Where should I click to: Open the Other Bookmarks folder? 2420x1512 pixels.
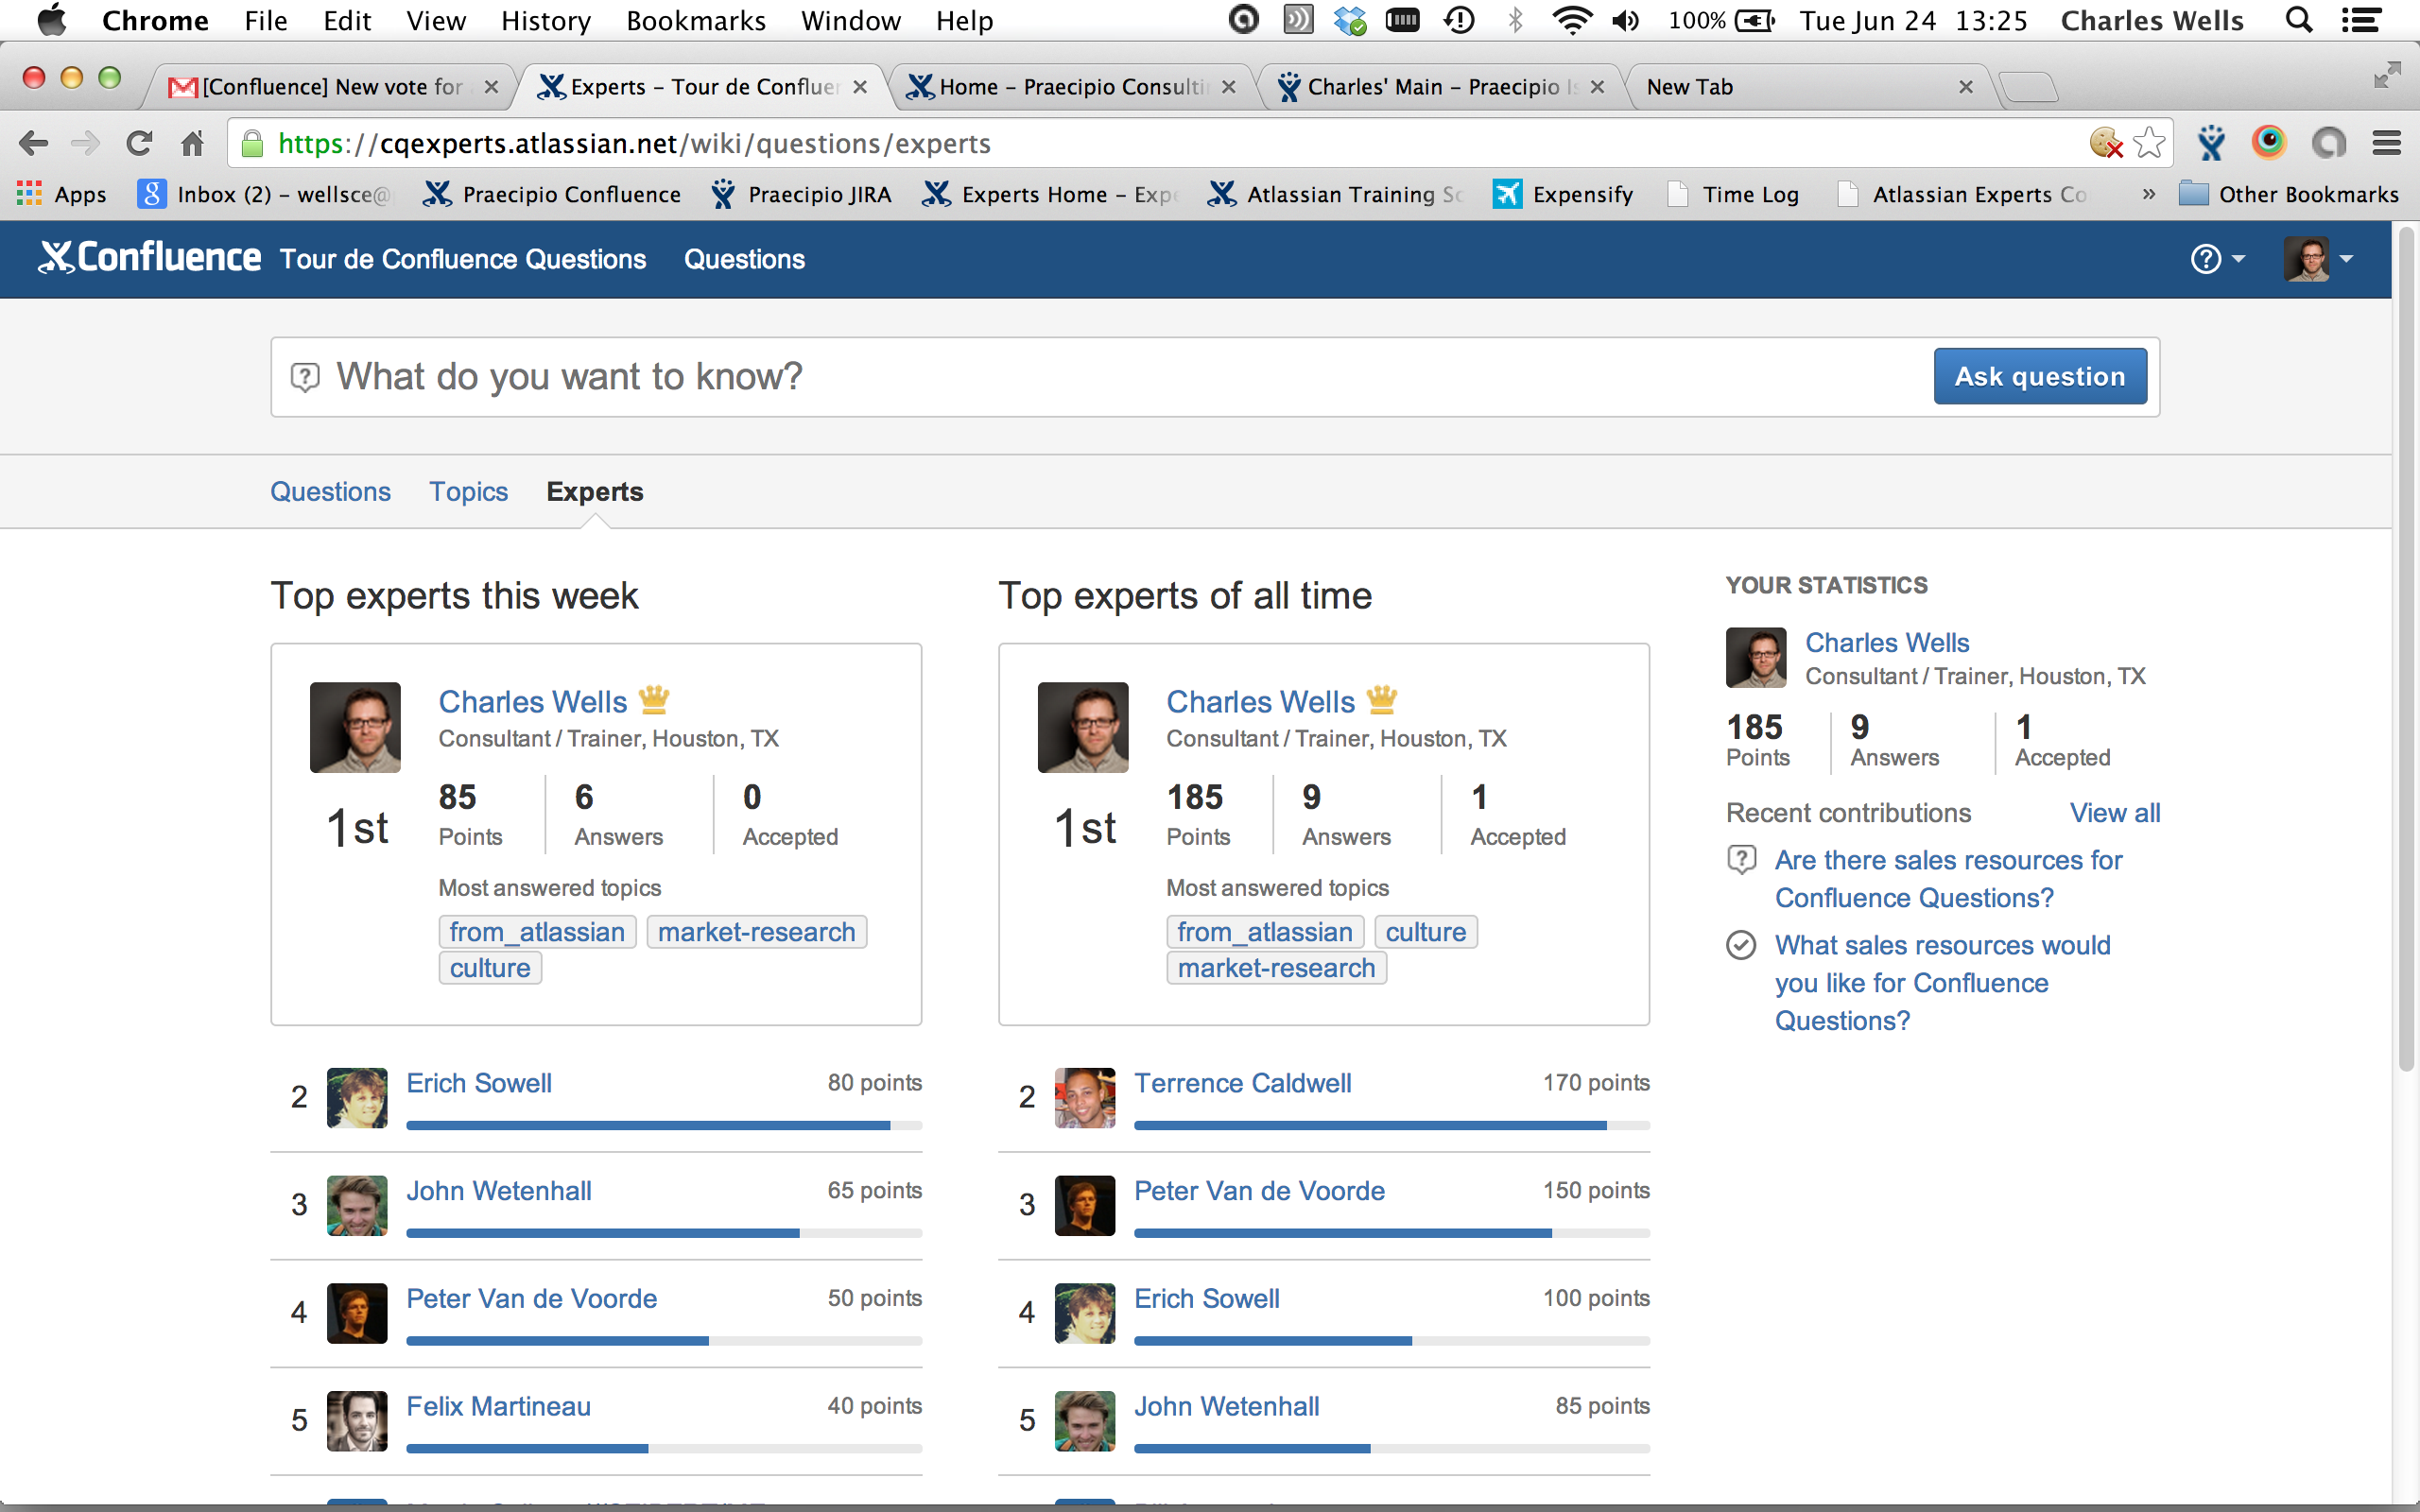(2288, 194)
